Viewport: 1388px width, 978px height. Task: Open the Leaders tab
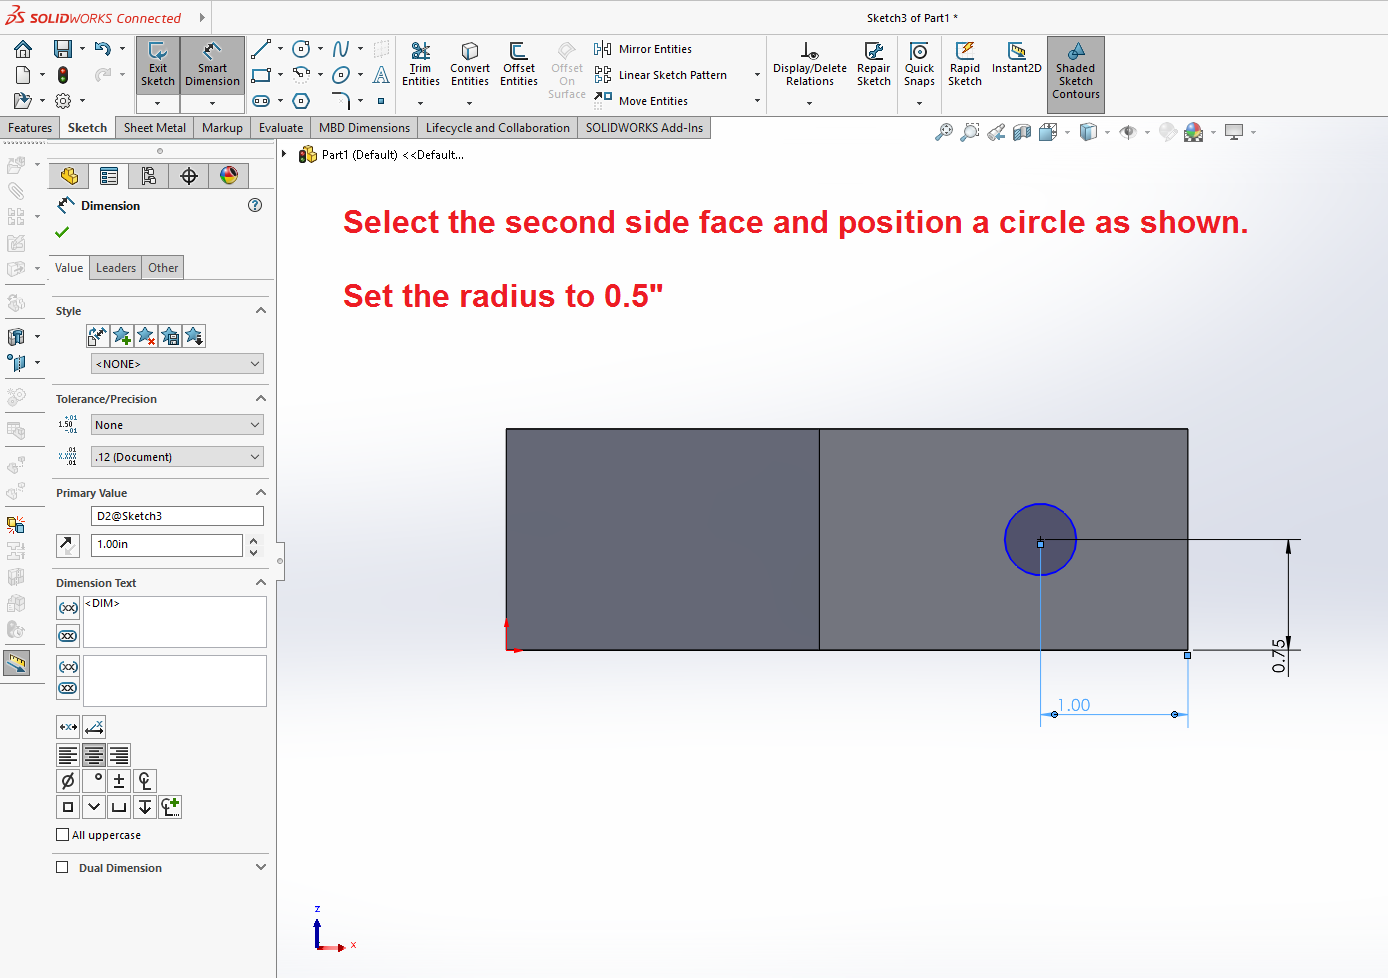[116, 268]
